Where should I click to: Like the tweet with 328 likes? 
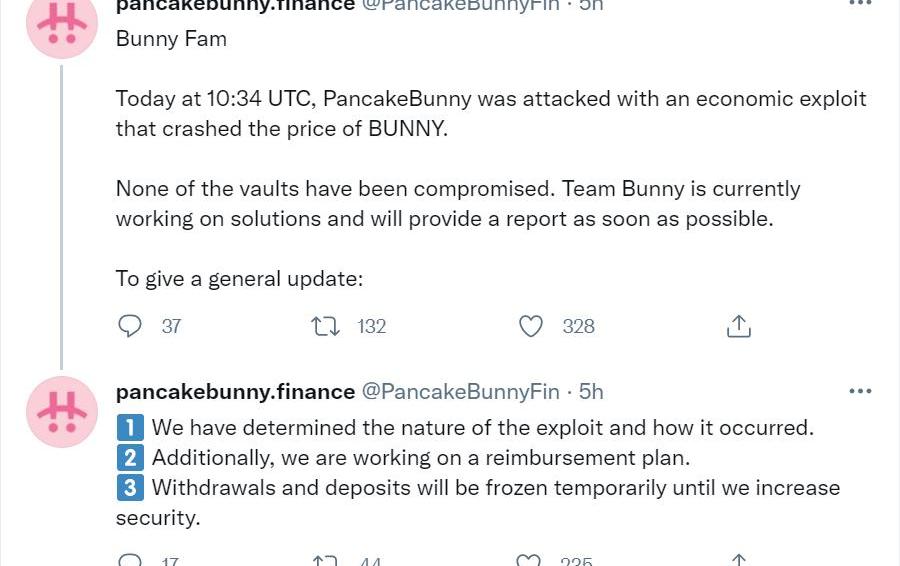tap(530, 326)
